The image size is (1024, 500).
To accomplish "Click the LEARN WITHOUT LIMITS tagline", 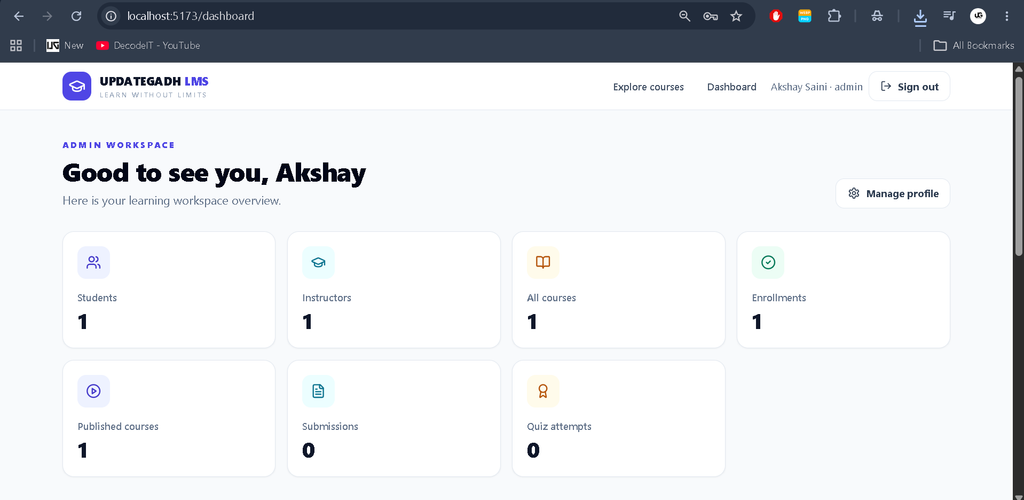I will coord(153,95).
